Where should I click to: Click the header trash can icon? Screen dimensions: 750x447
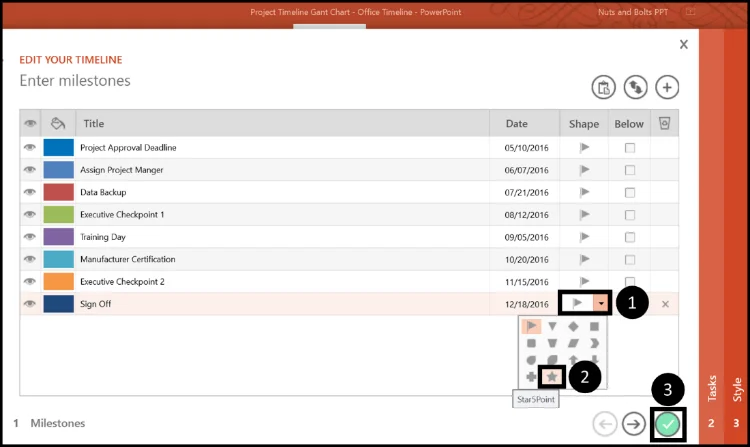tap(664, 123)
